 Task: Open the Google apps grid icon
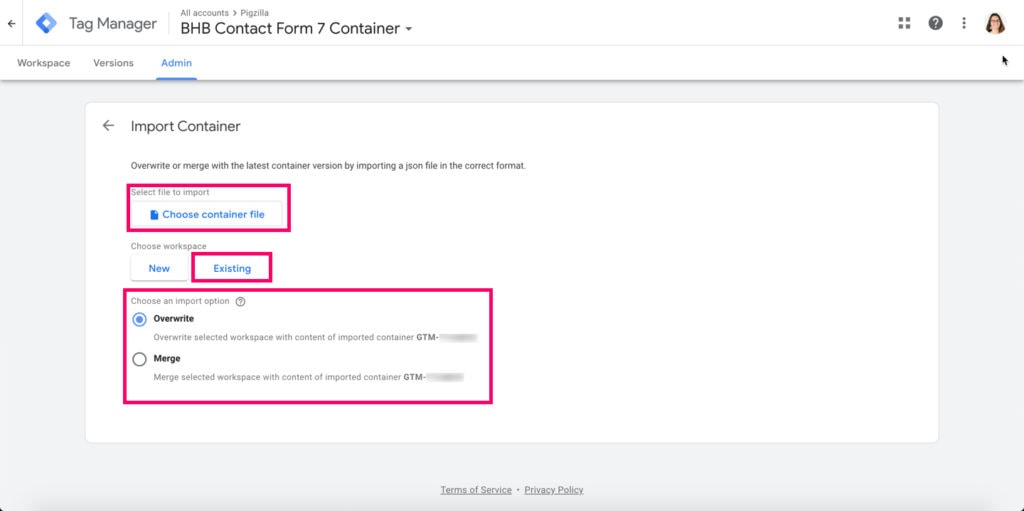tap(904, 24)
